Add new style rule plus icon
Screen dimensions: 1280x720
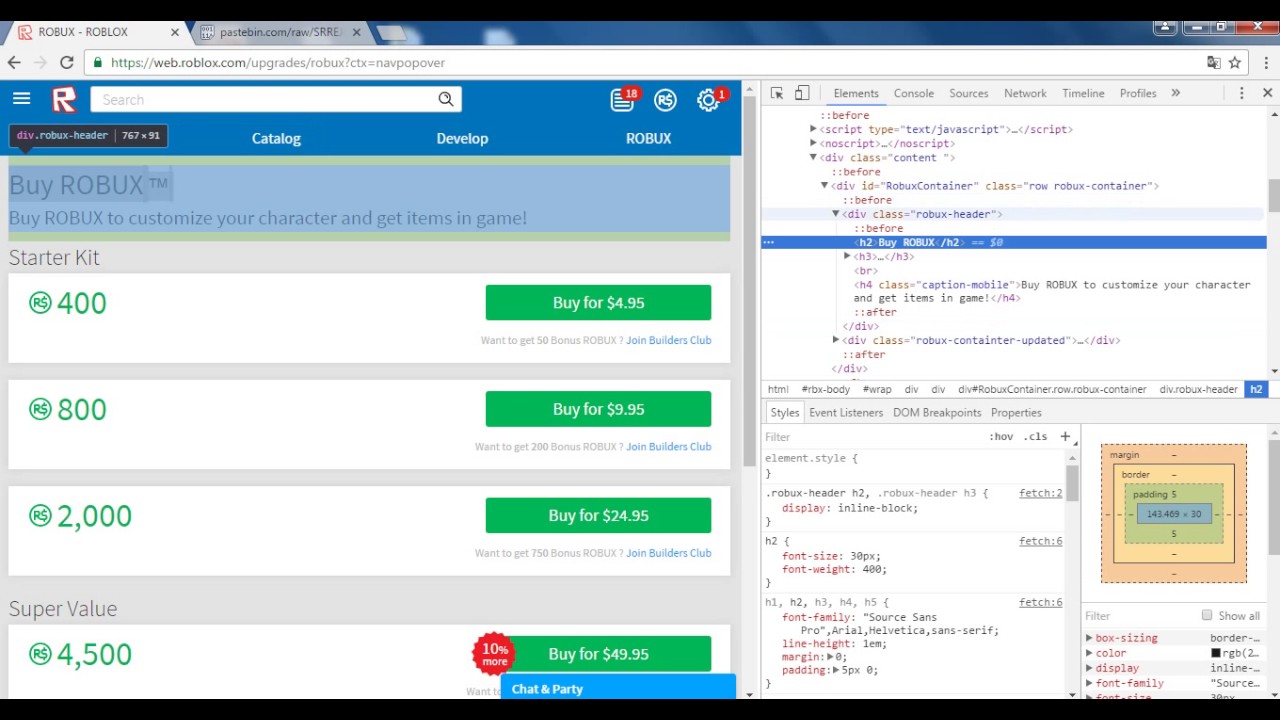[x=1065, y=437]
